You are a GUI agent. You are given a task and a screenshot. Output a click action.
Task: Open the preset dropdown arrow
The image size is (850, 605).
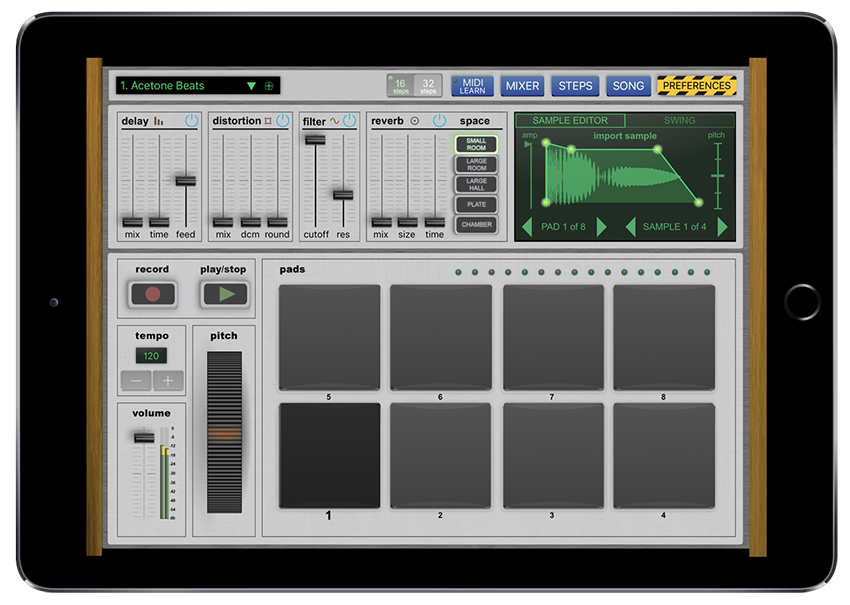coord(251,86)
